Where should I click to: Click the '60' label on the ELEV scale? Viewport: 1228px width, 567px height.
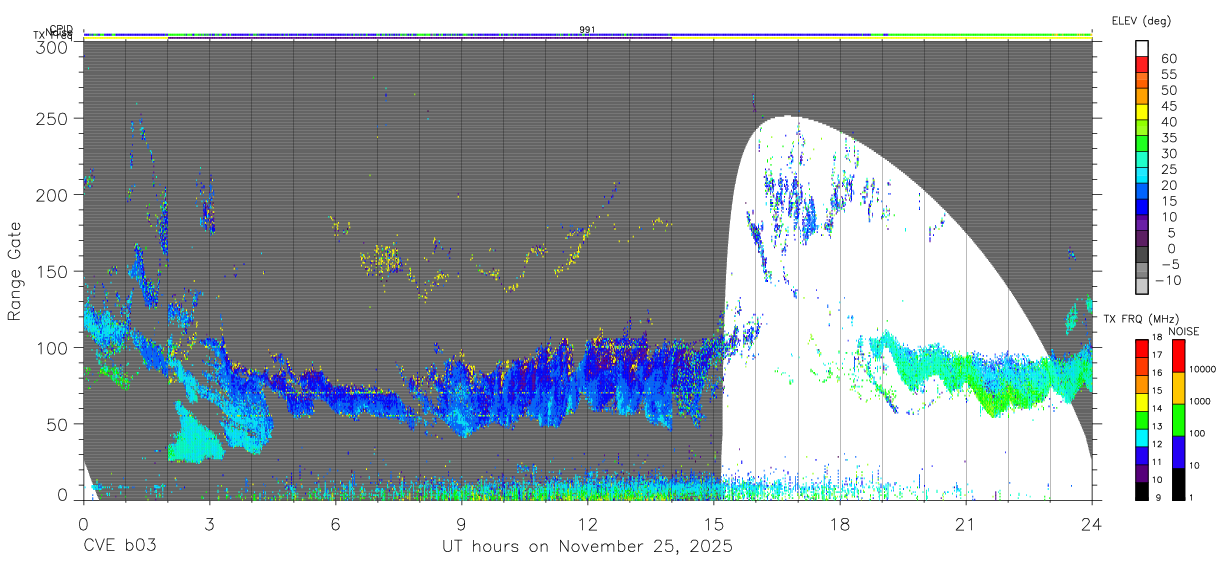[1169, 58]
